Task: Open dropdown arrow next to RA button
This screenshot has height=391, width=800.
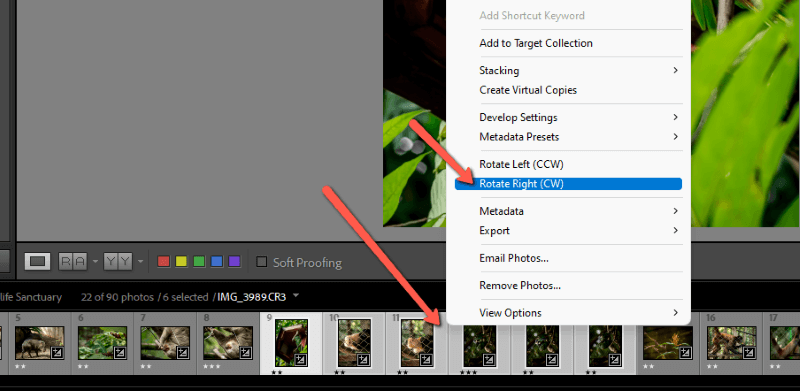Action: tap(95, 262)
